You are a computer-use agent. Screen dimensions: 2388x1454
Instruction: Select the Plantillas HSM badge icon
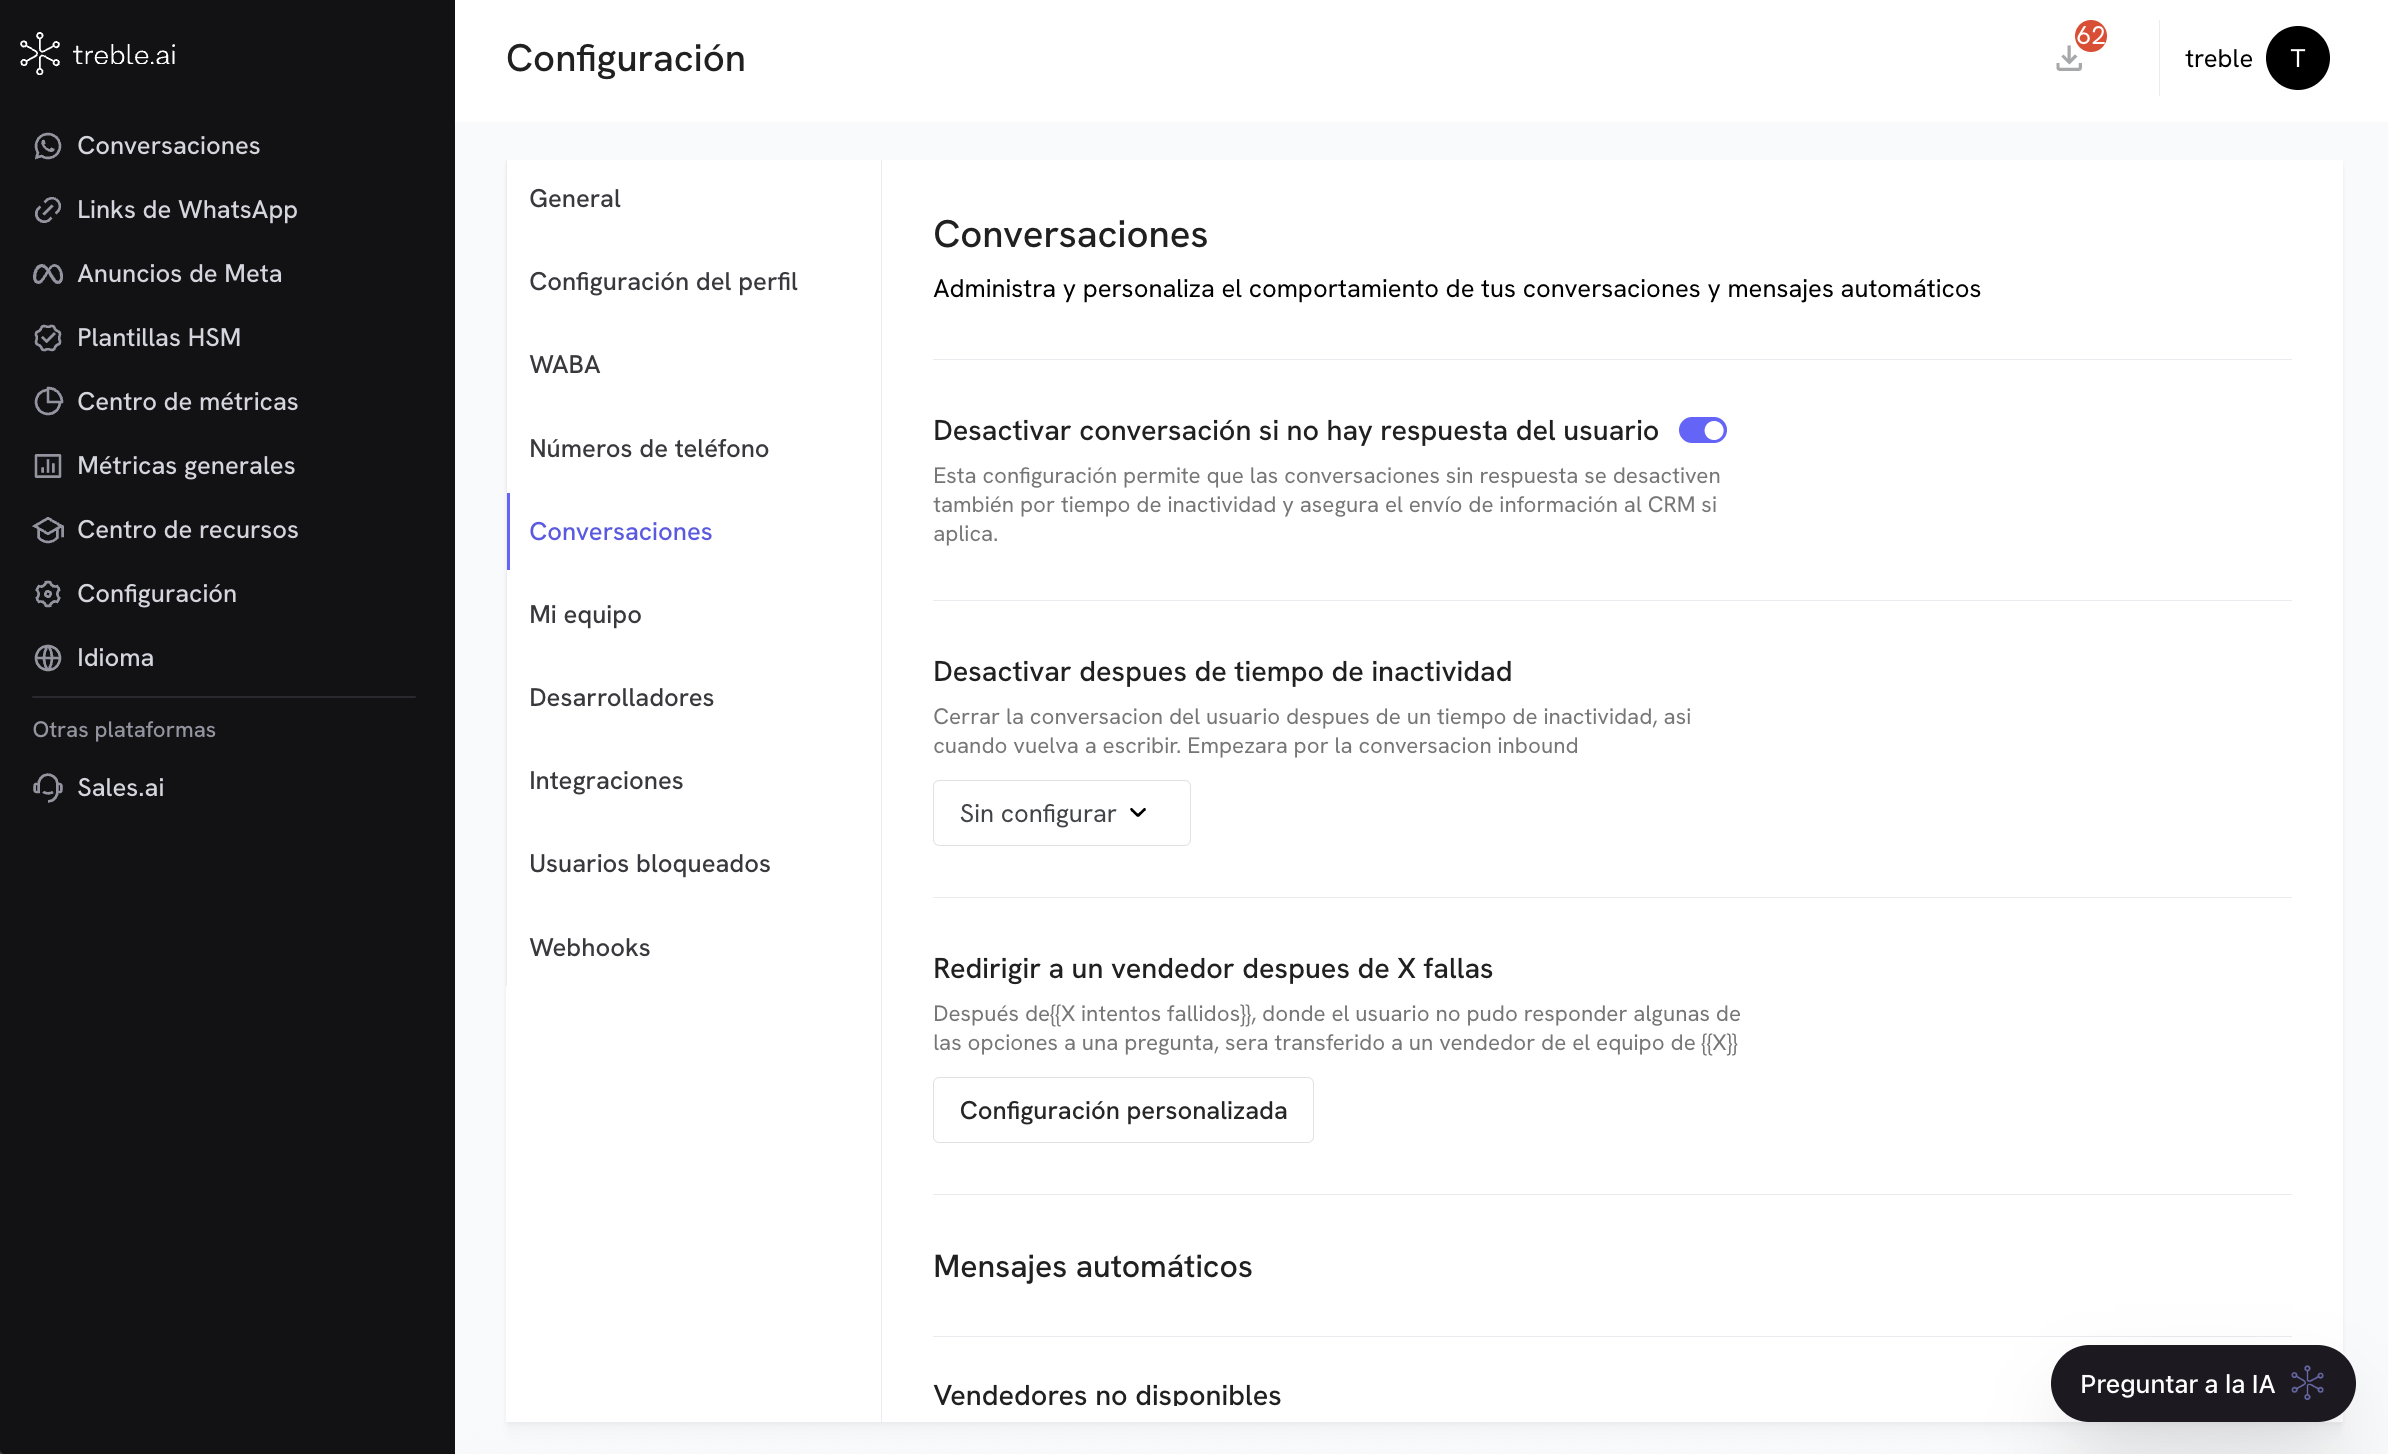[47, 338]
